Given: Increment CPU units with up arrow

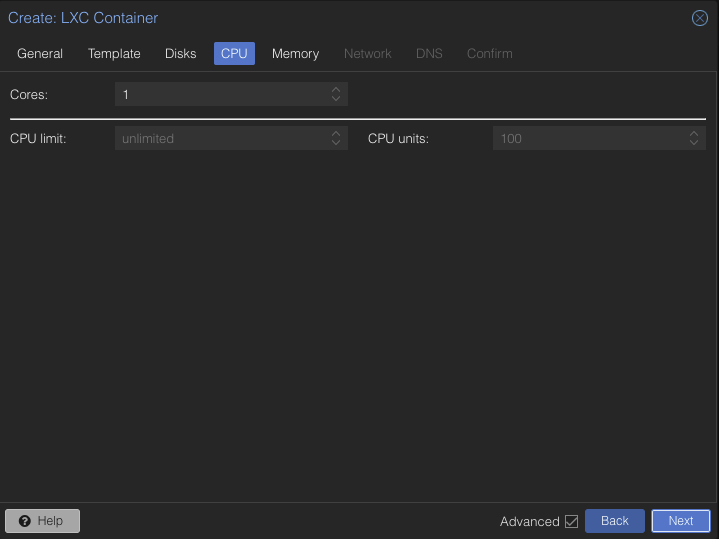Looking at the screenshot, I should pos(694,133).
